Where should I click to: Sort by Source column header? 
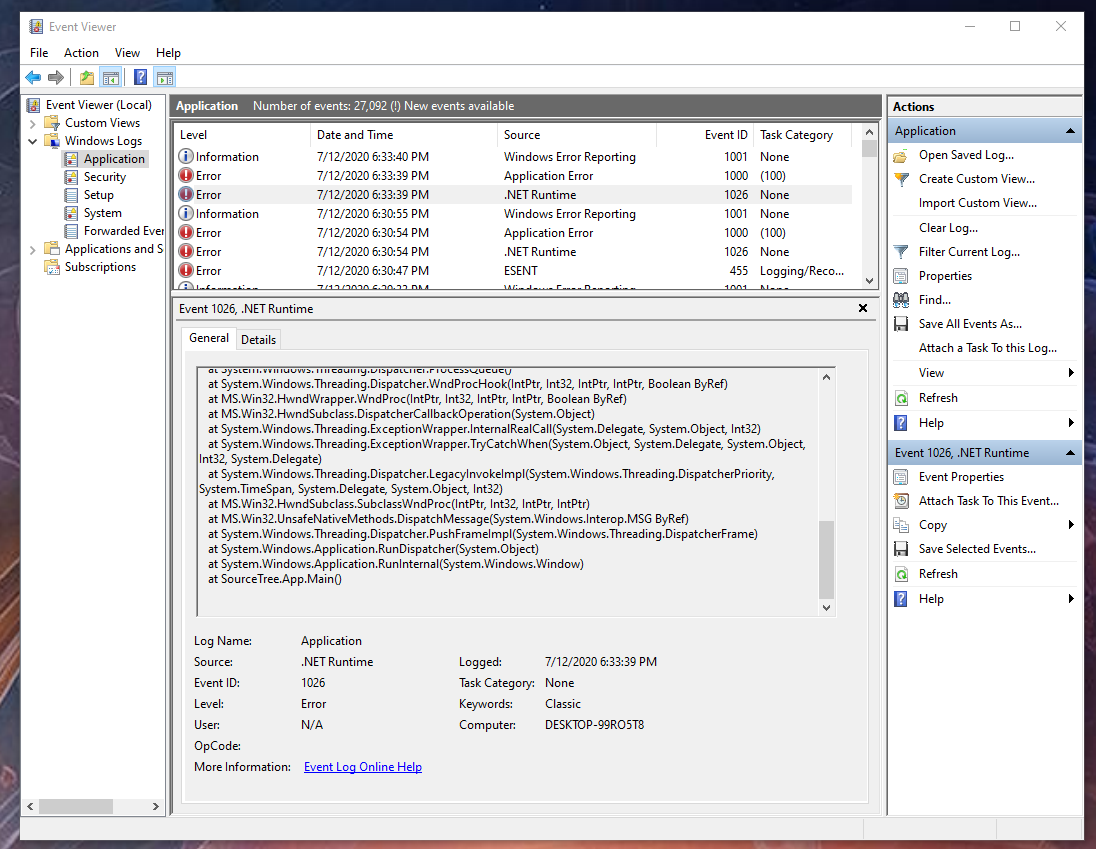(577, 135)
